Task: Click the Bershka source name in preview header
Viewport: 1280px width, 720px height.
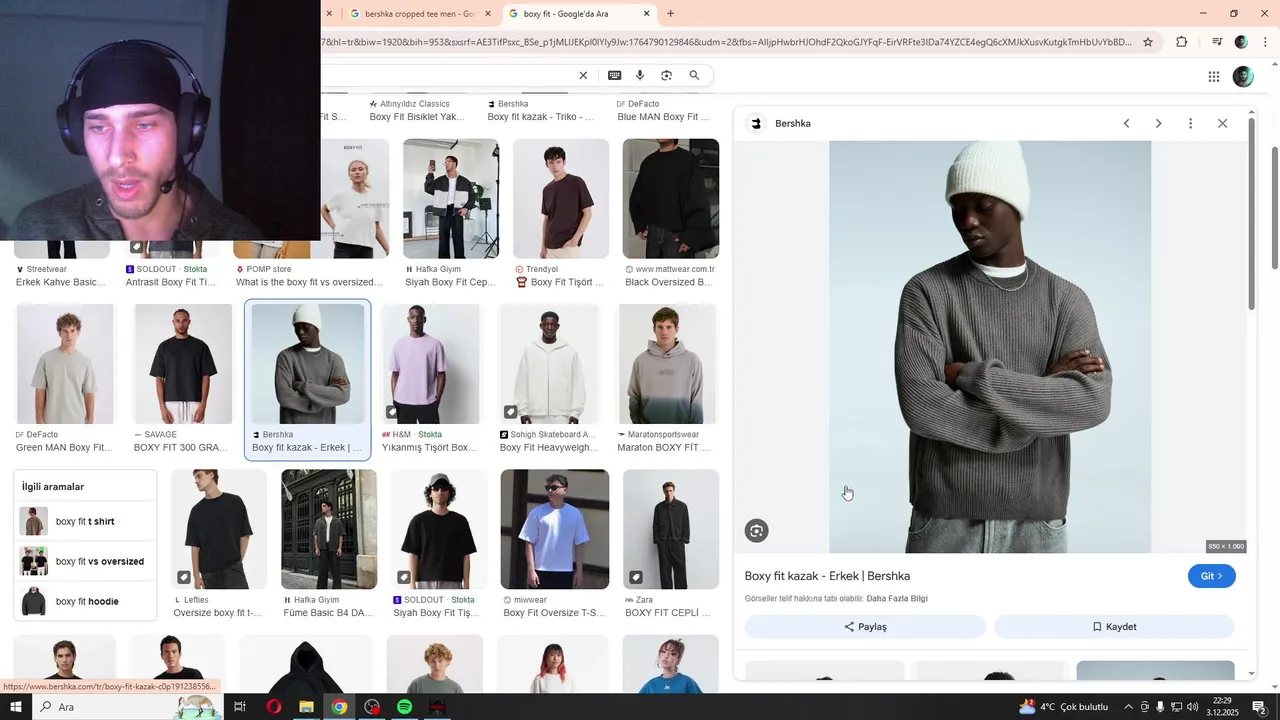Action: point(793,124)
